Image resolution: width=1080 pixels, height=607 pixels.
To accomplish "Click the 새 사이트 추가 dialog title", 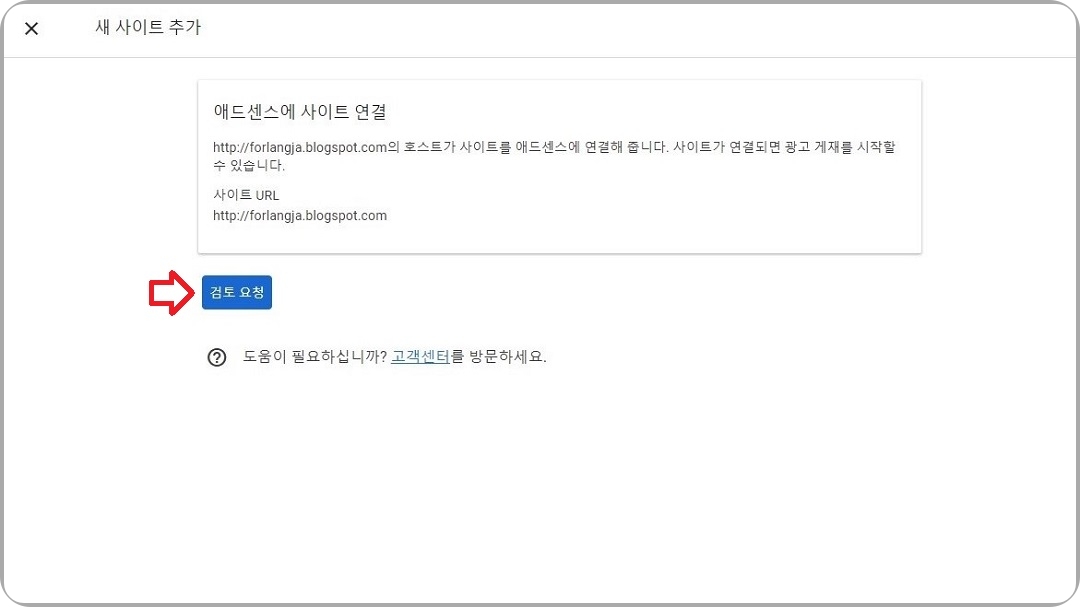I will tap(148, 28).
